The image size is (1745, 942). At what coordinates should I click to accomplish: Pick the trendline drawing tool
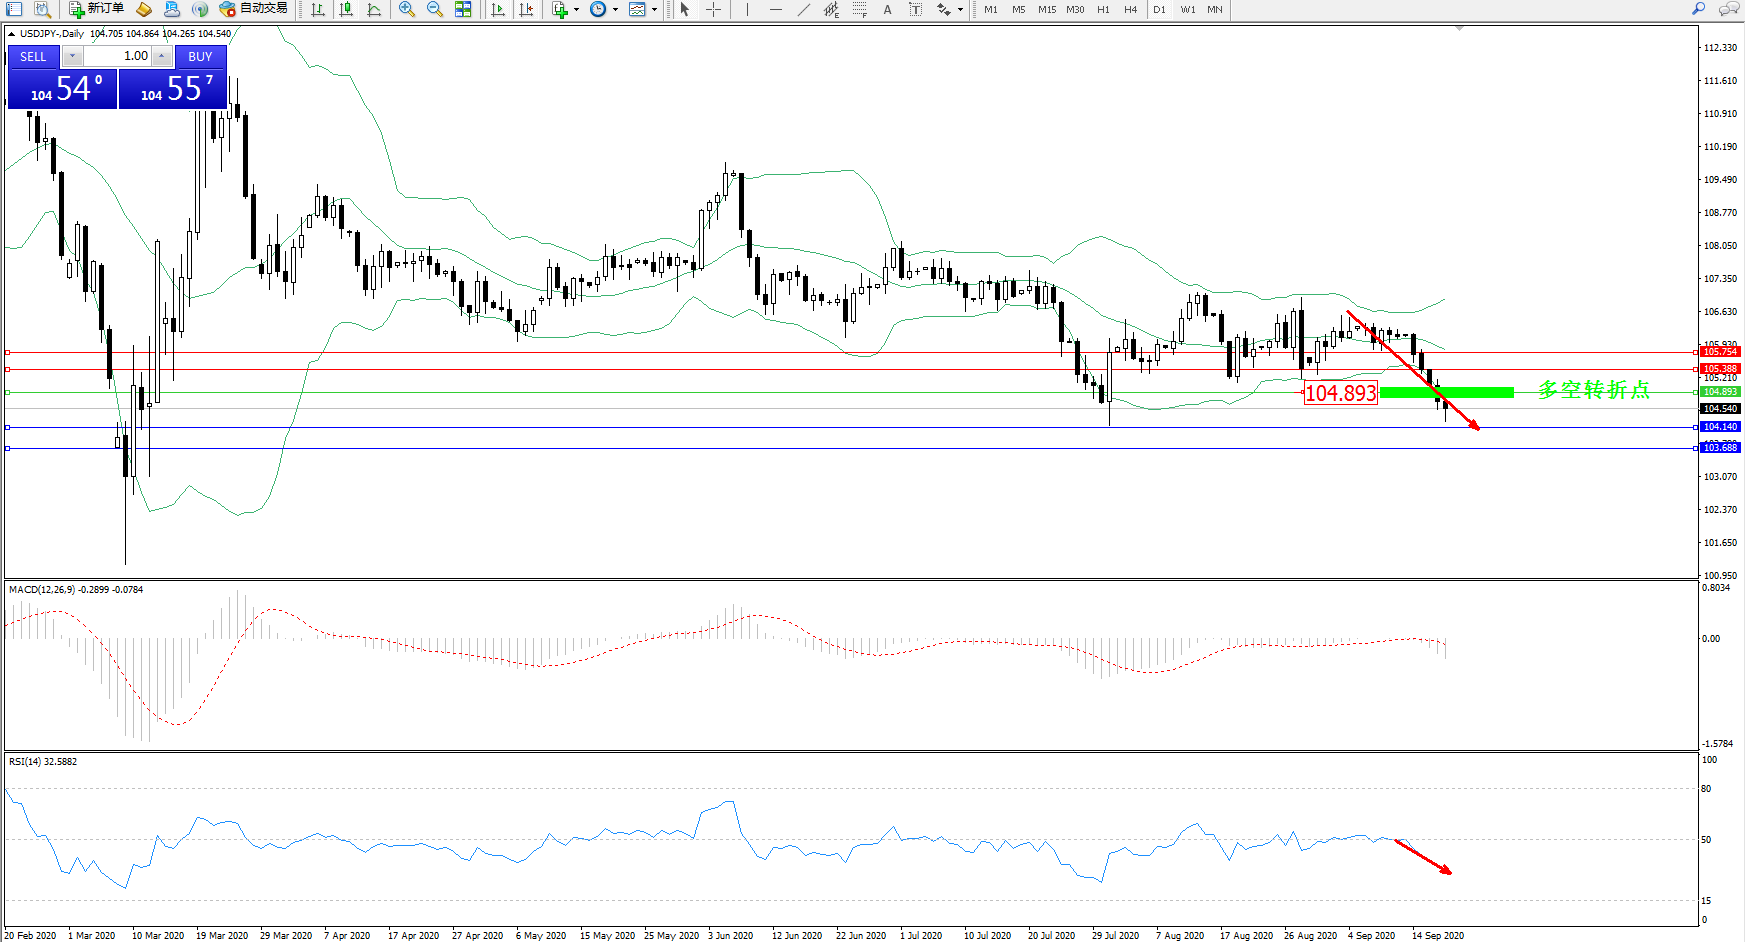(804, 9)
